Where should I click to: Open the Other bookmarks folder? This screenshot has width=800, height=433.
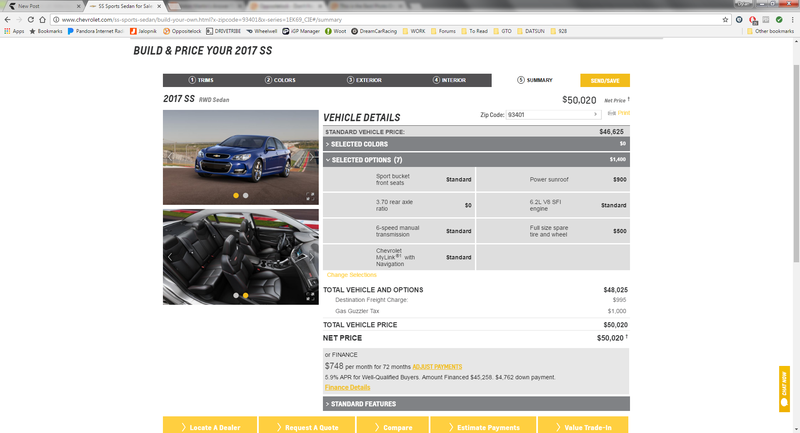[x=770, y=31]
